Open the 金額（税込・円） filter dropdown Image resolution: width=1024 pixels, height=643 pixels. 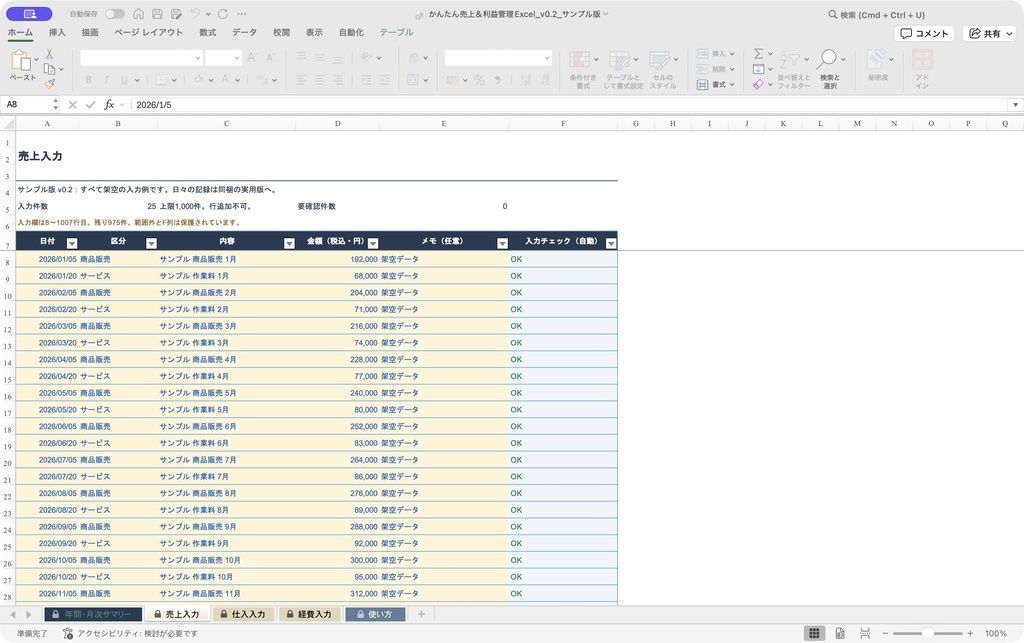(373, 243)
